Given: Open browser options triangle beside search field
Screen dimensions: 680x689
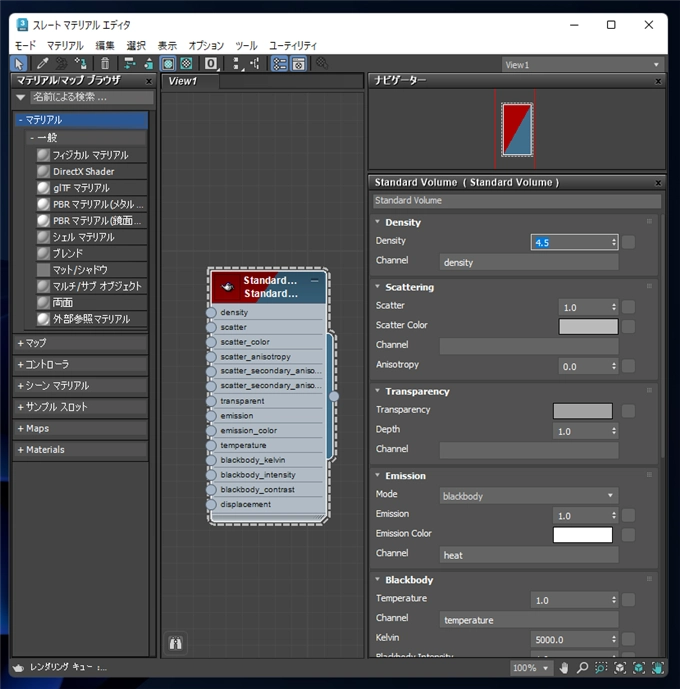Looking at the screenshot, I should (20, 98).
